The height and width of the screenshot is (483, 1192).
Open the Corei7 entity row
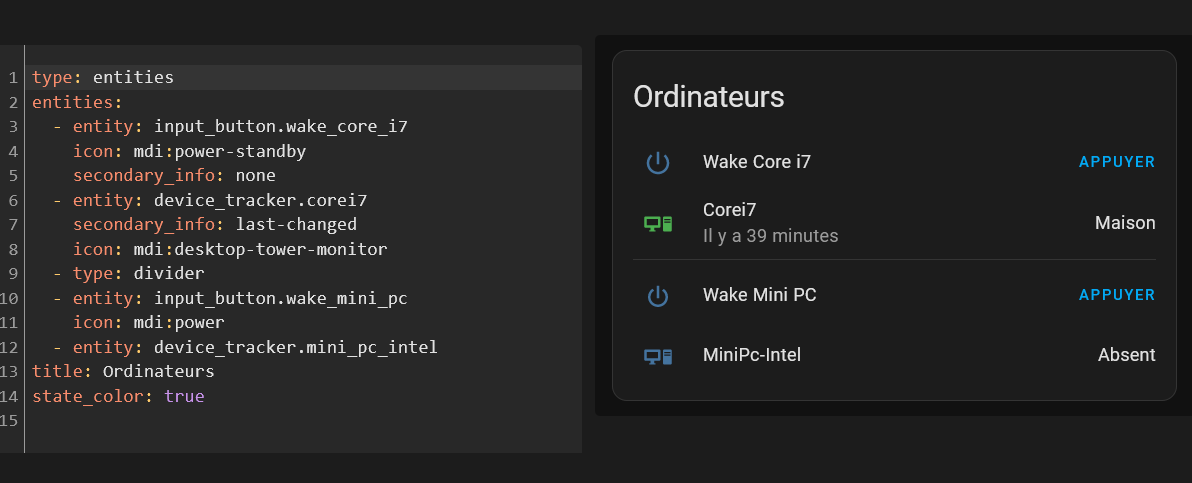coord(894,223)
